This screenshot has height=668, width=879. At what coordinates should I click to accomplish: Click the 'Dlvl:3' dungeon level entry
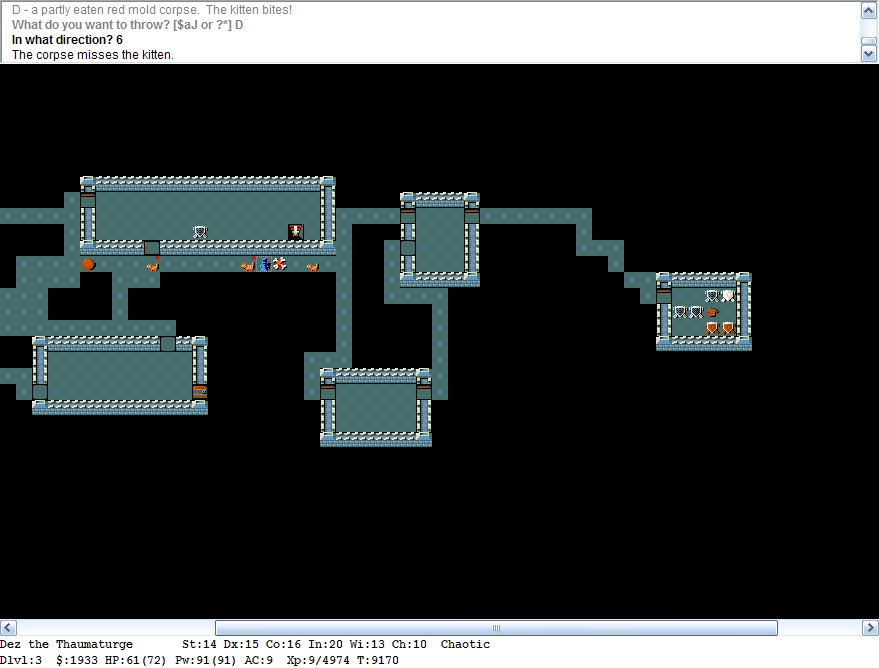21,660
